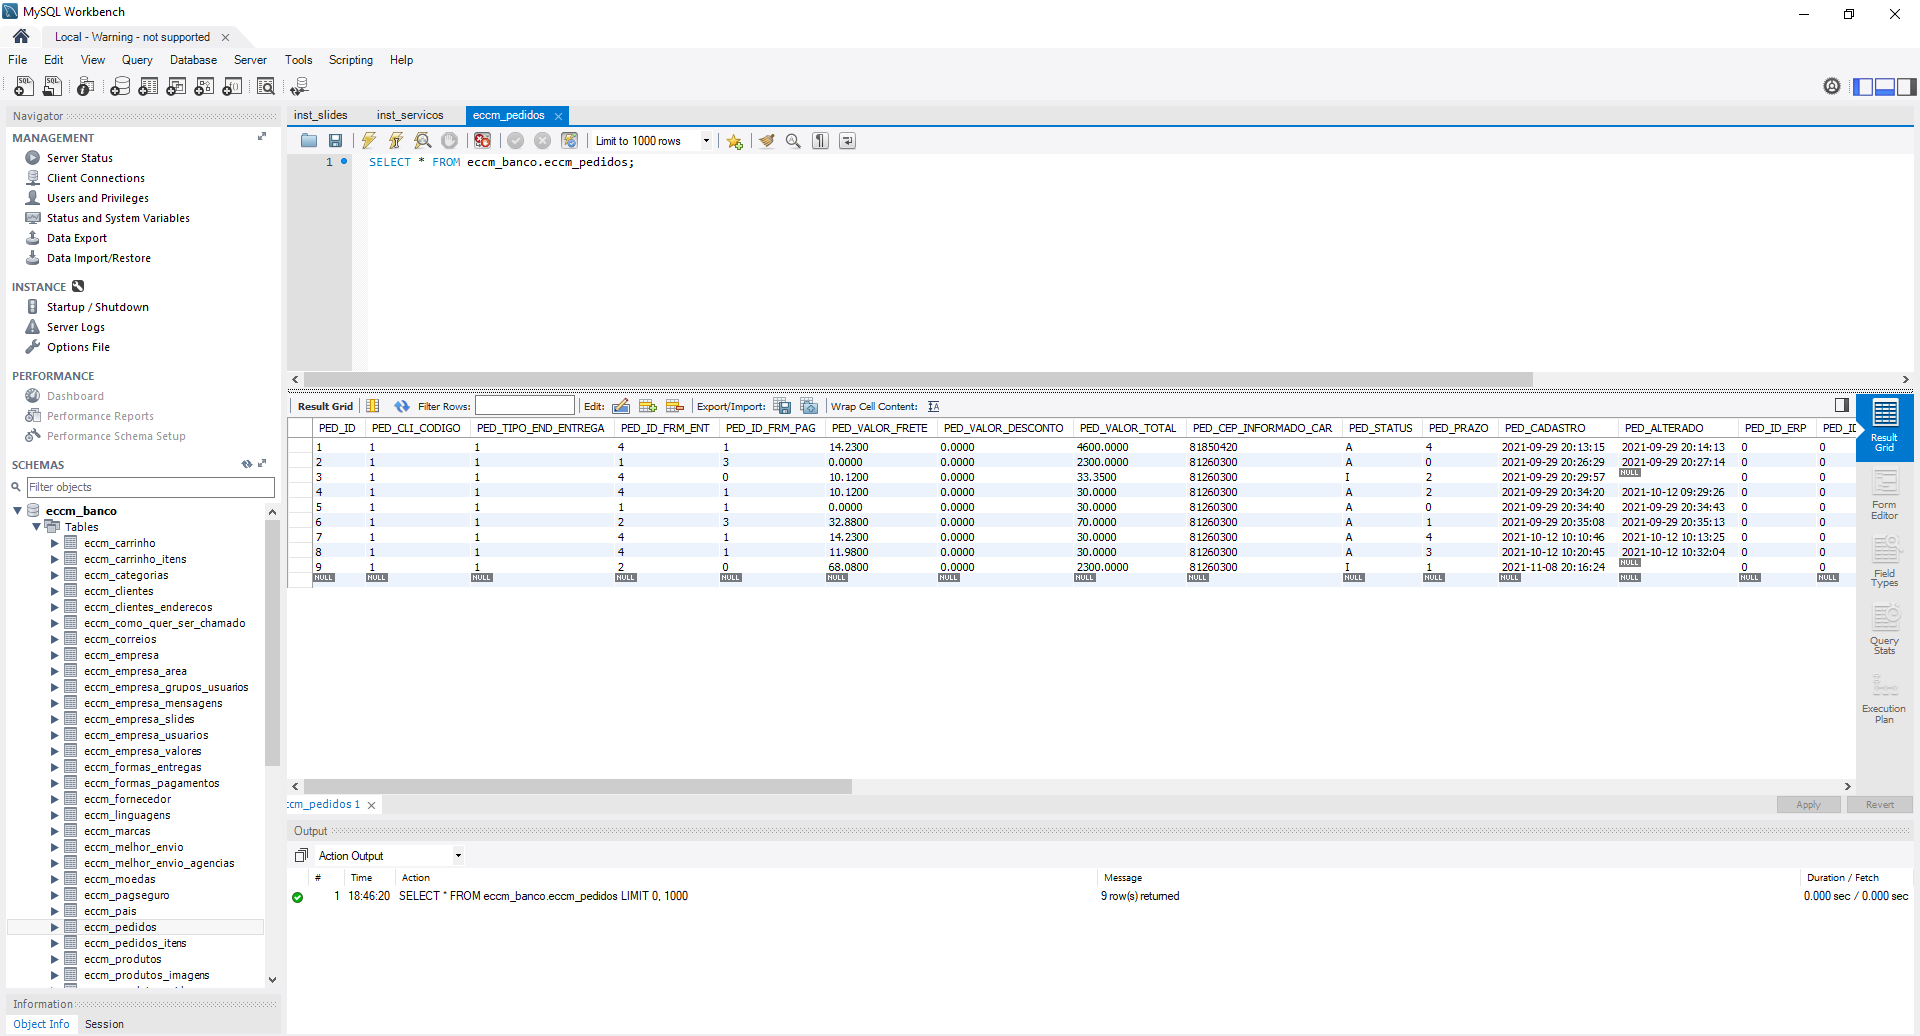Screen dimensions: 1920x1036
Task: Export recordset to external file
Action: click(783, 406)
